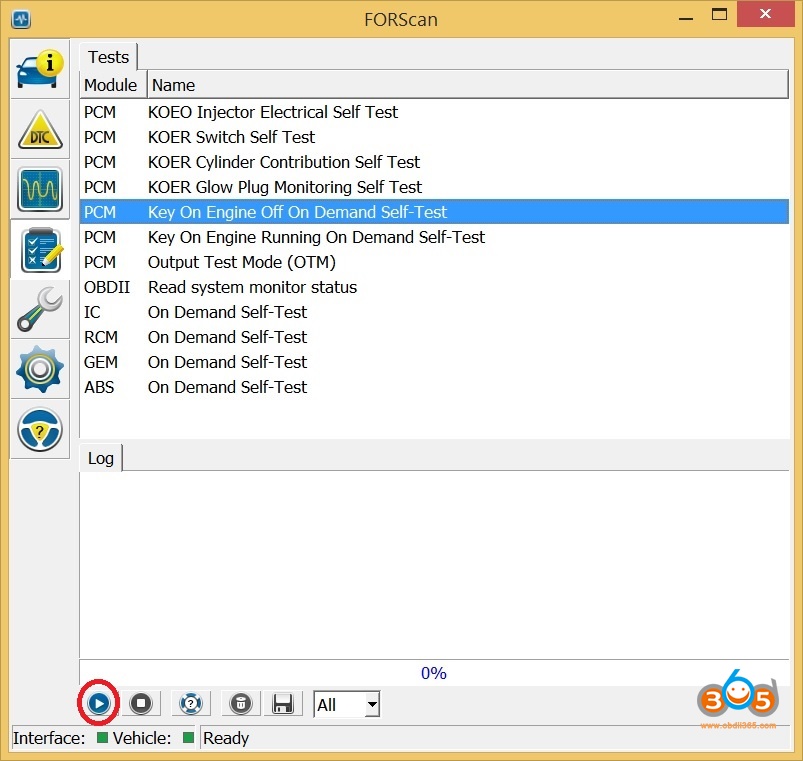Open the Vehicle information section
The image size is (803, 761).
40,69
